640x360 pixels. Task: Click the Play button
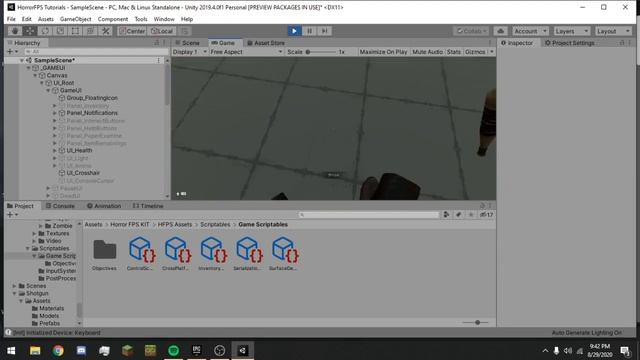click(x=294, y=31)
